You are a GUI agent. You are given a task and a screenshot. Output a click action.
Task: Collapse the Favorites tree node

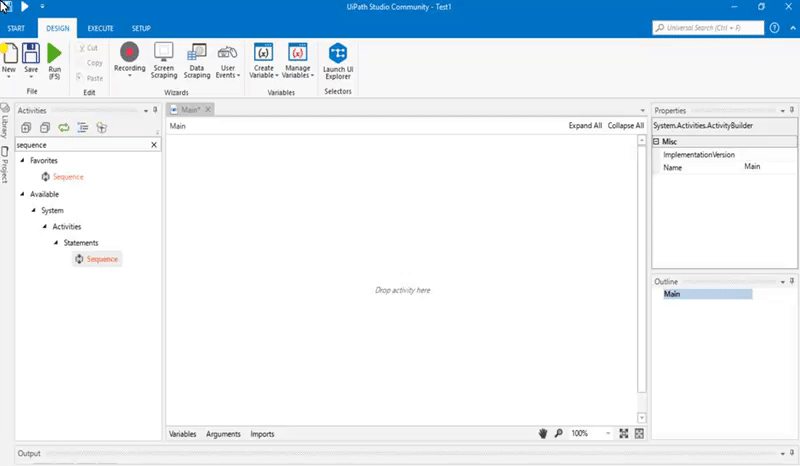point(22,160)
